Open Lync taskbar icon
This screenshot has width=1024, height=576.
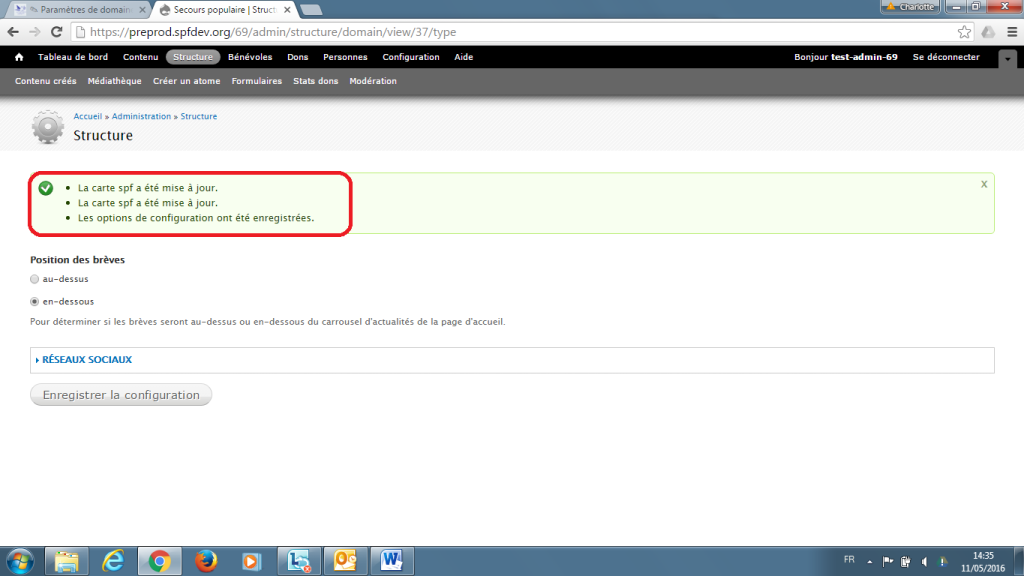[299, 561]
